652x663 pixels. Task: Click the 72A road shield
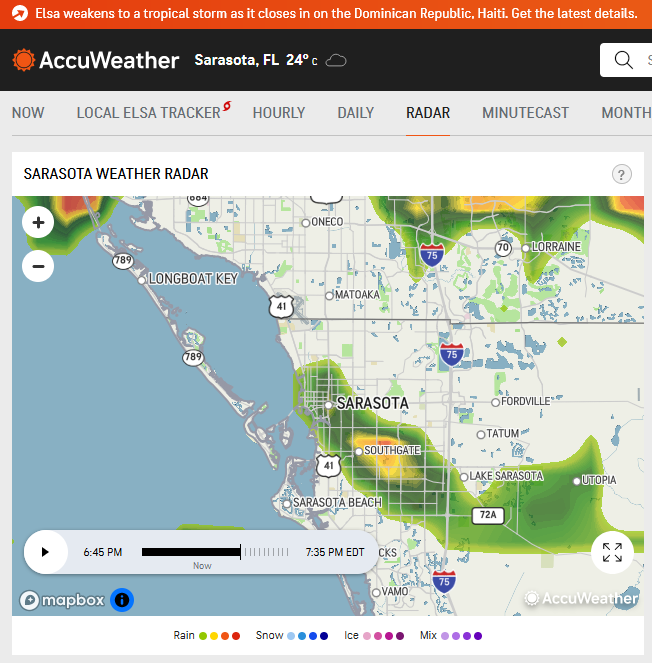(488, 515)
